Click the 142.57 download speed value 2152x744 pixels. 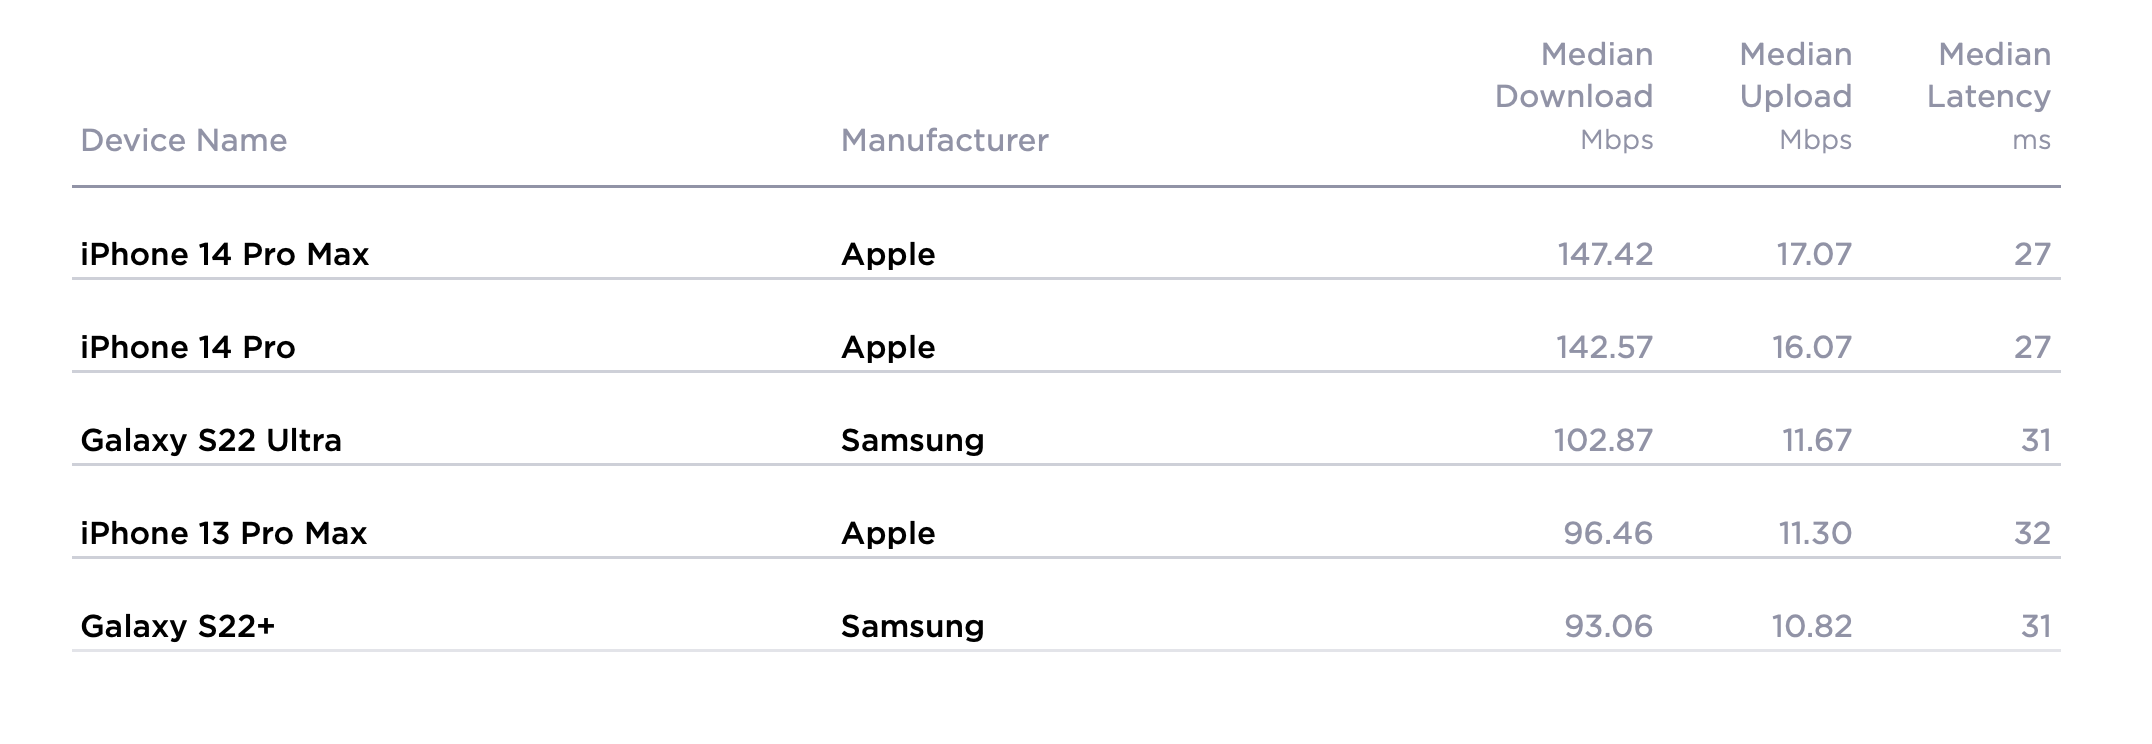(x=1604, y=347)
